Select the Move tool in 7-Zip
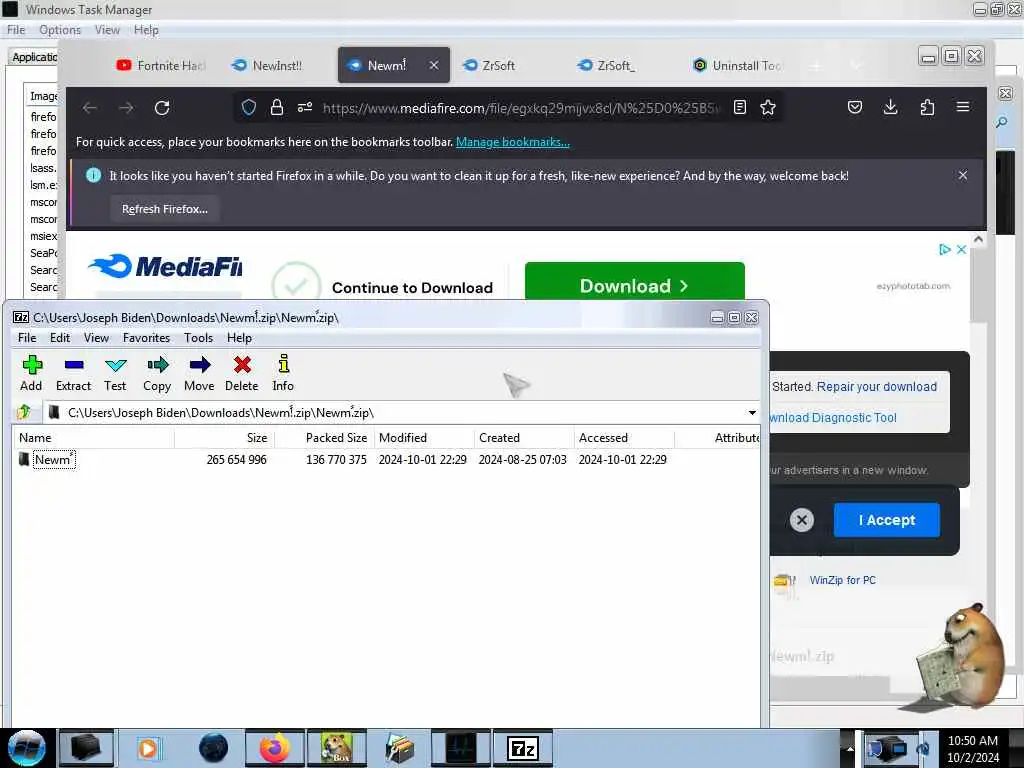The image size is (1024, 768). point(199,374)
